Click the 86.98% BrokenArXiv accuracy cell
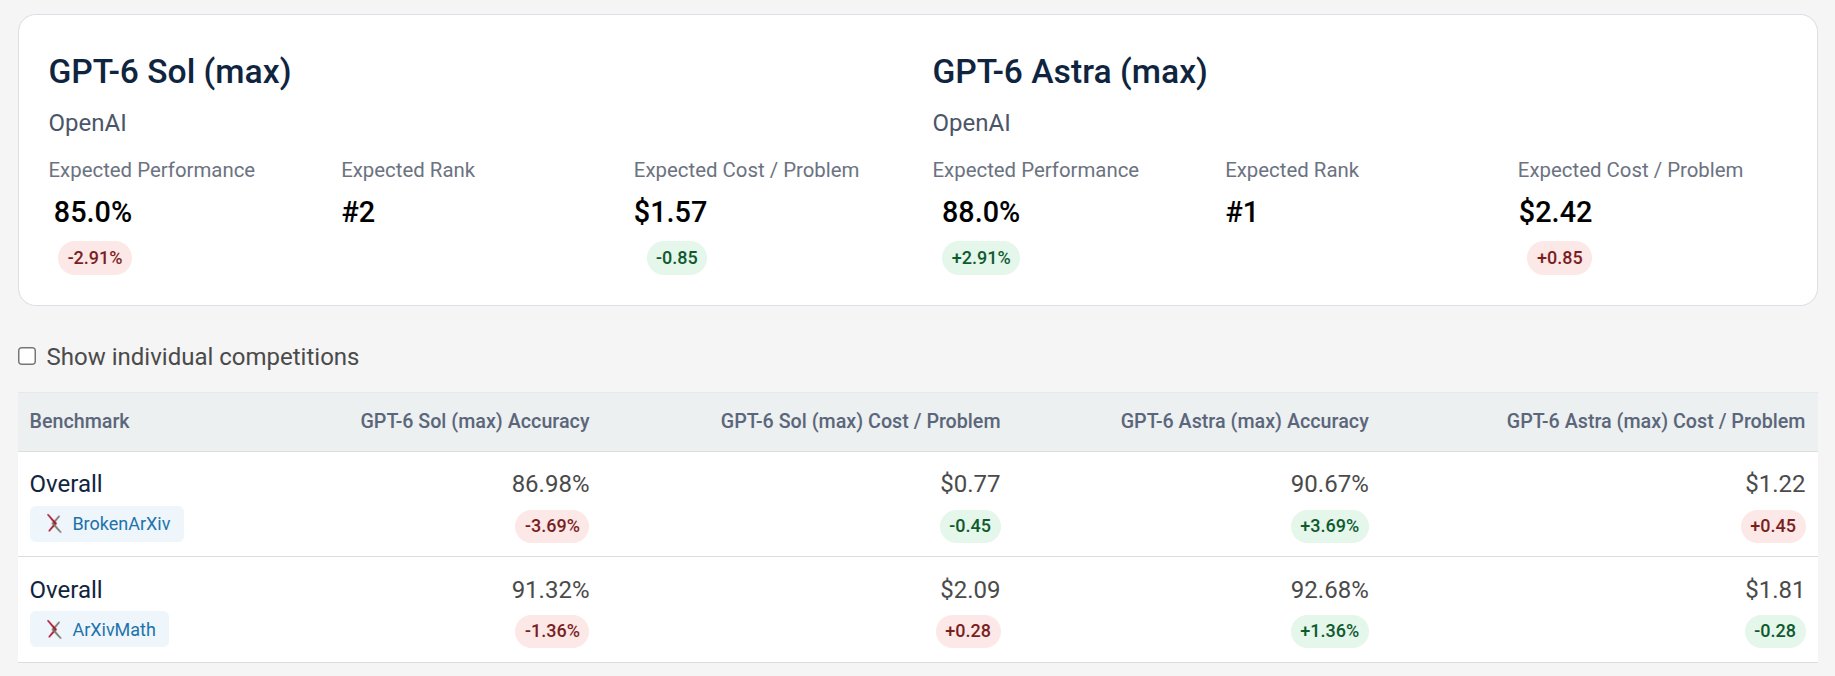The height and width of the screenshot is (676, 1835). (550, 484)
